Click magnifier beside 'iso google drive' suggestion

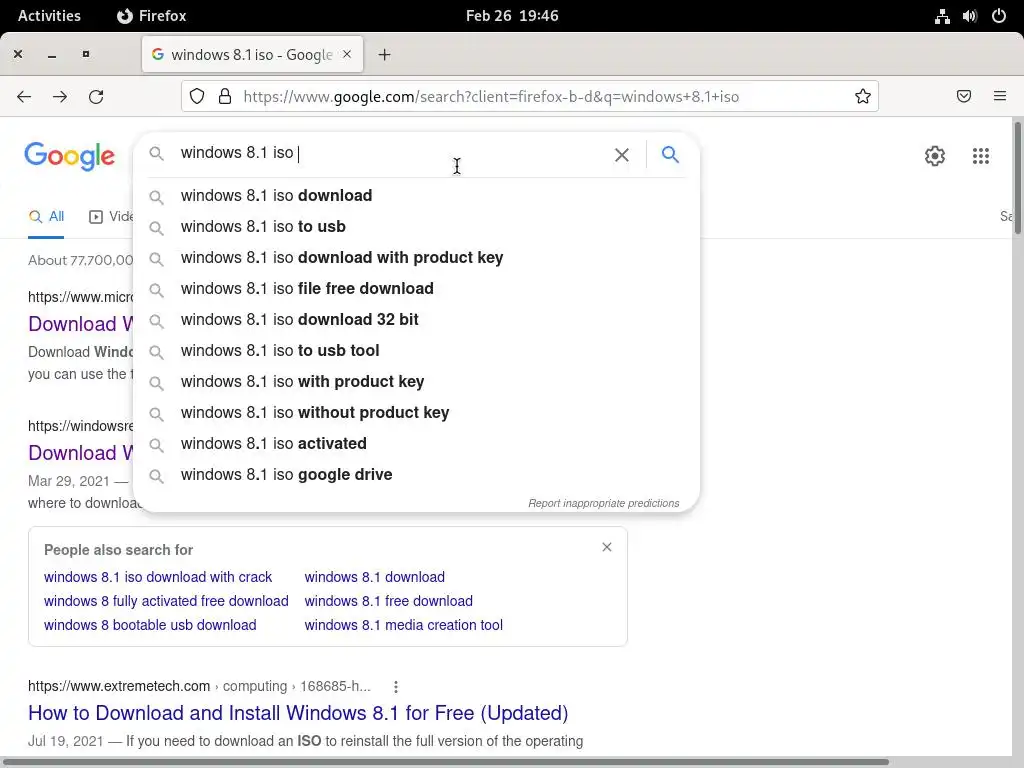tap(156, 475)
